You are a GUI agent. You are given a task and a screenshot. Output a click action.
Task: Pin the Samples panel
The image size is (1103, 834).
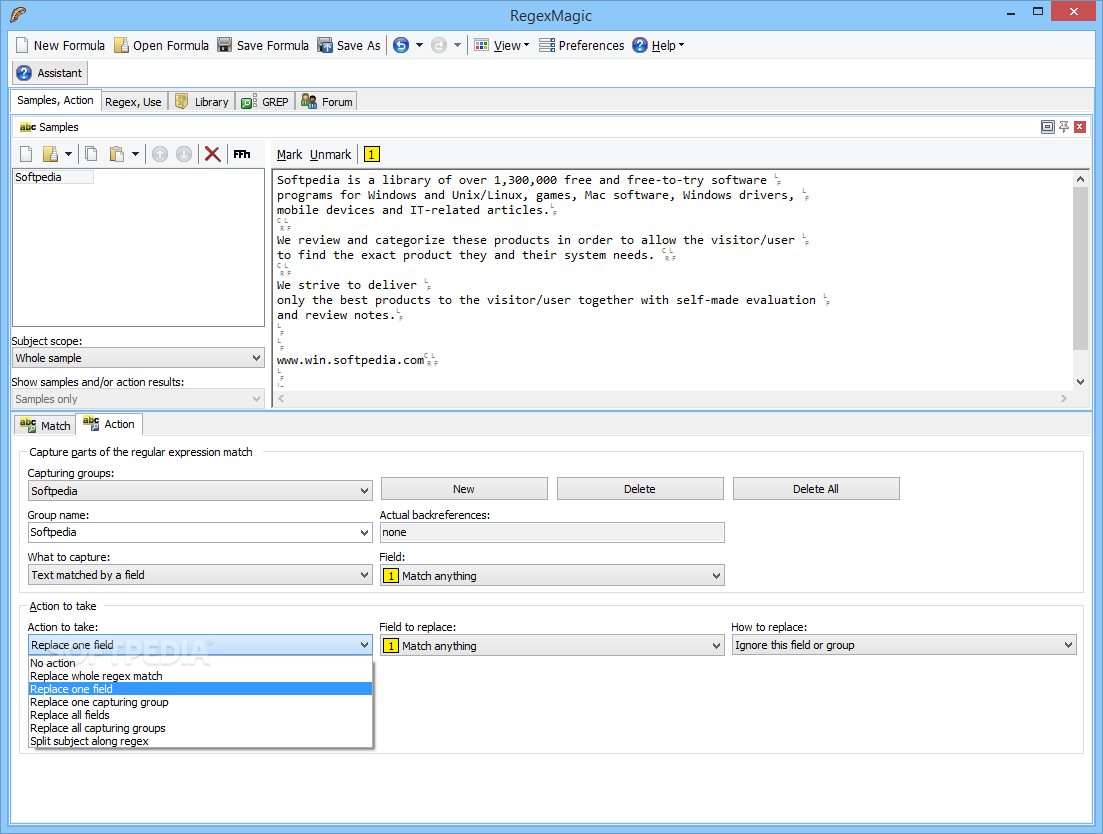point(1064,127)
